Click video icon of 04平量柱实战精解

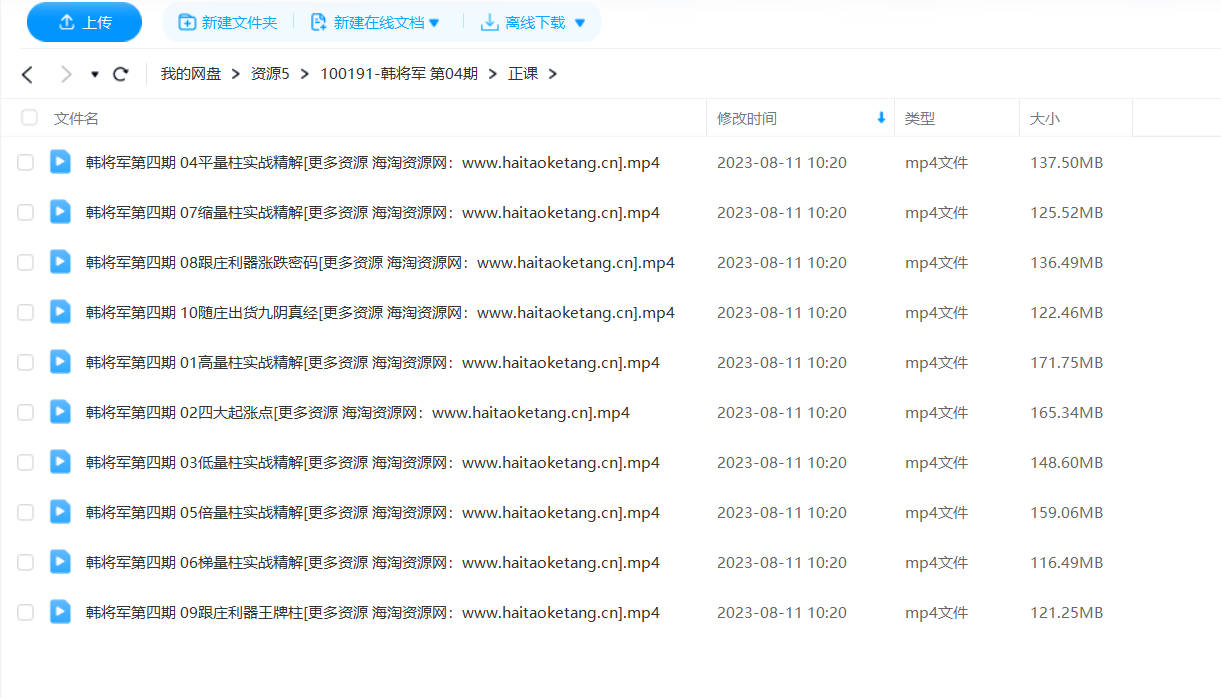tap(61, 161)
